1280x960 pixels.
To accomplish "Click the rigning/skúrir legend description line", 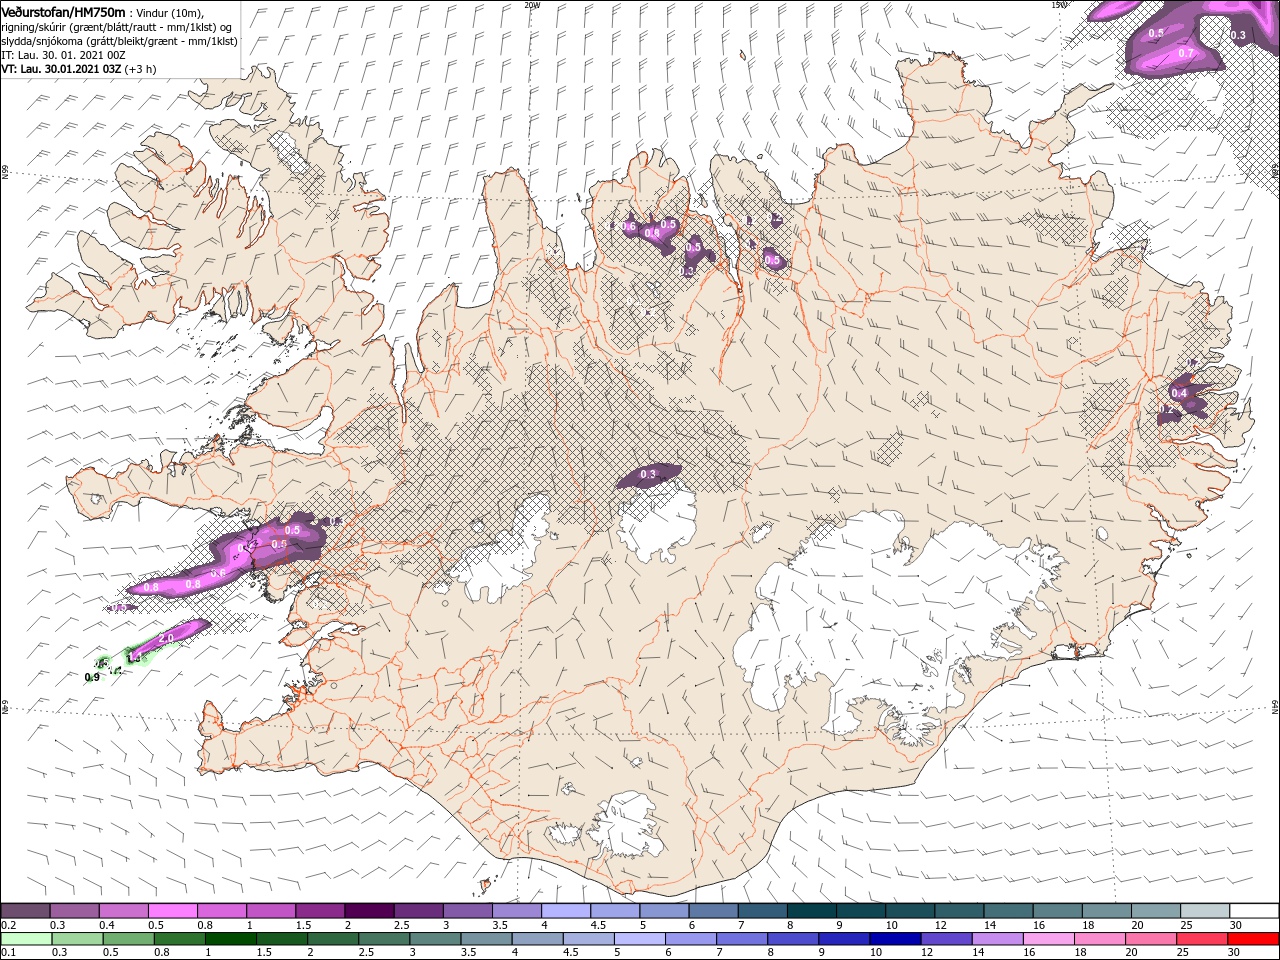I will coord(118,26).
